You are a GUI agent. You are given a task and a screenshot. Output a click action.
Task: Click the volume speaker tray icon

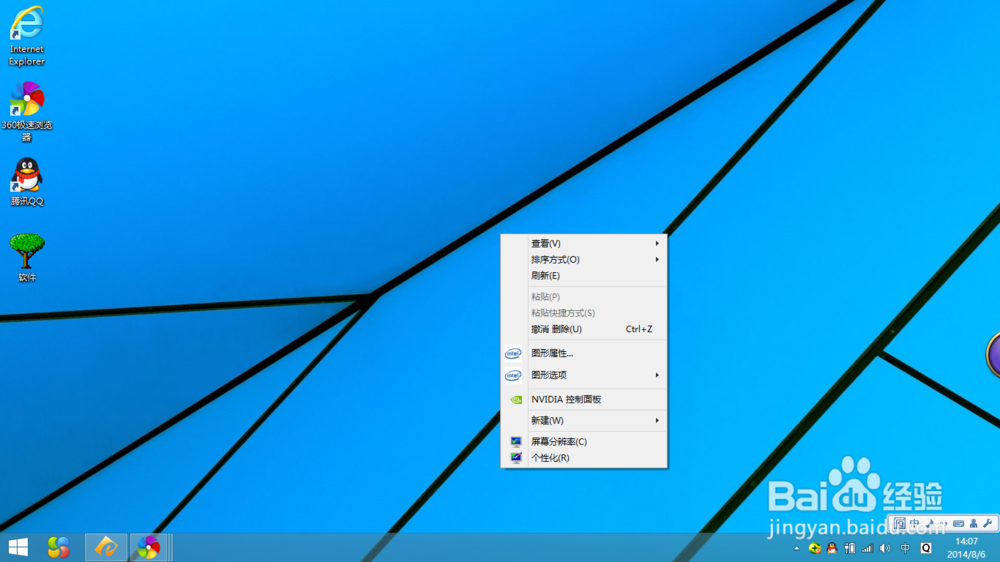(885, 548)
